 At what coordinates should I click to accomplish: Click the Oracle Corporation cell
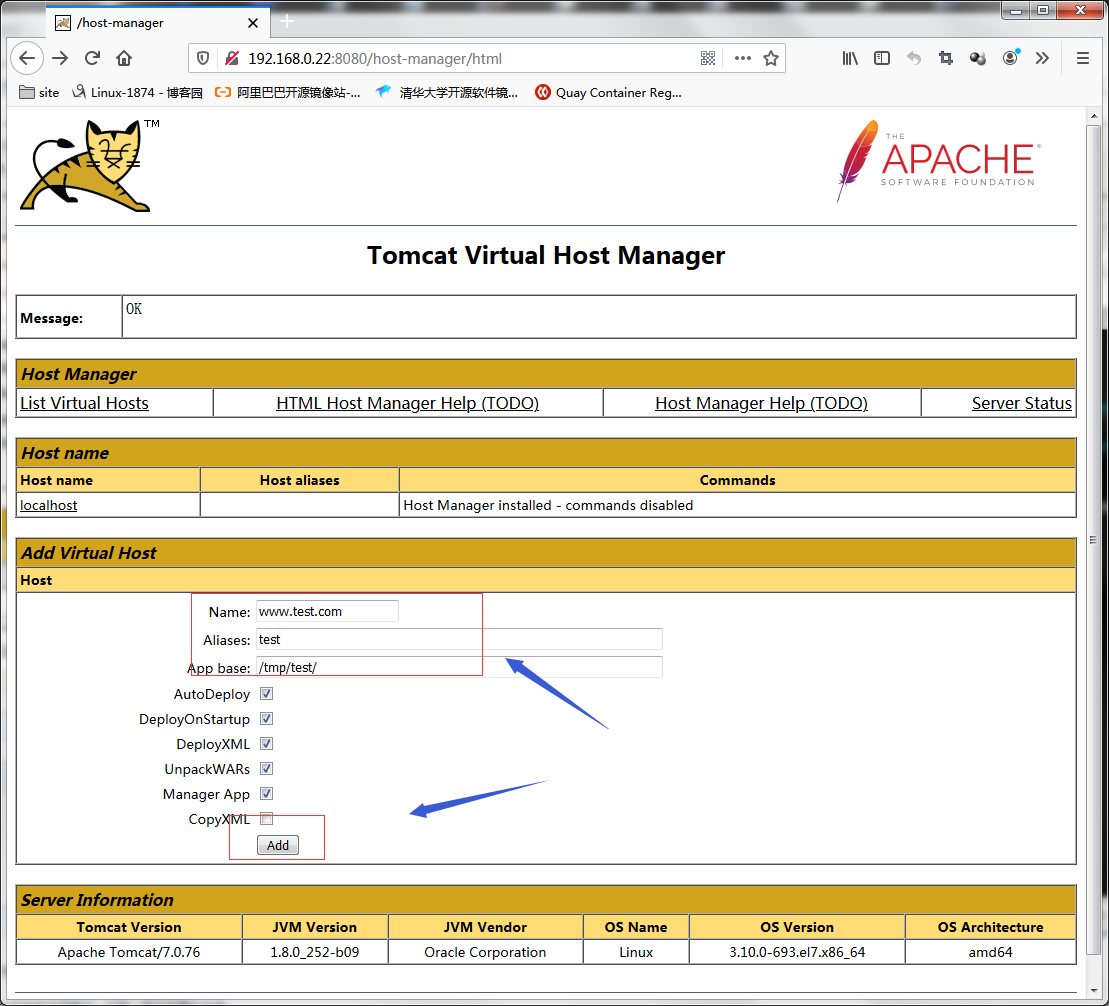(x=485, y=952)
